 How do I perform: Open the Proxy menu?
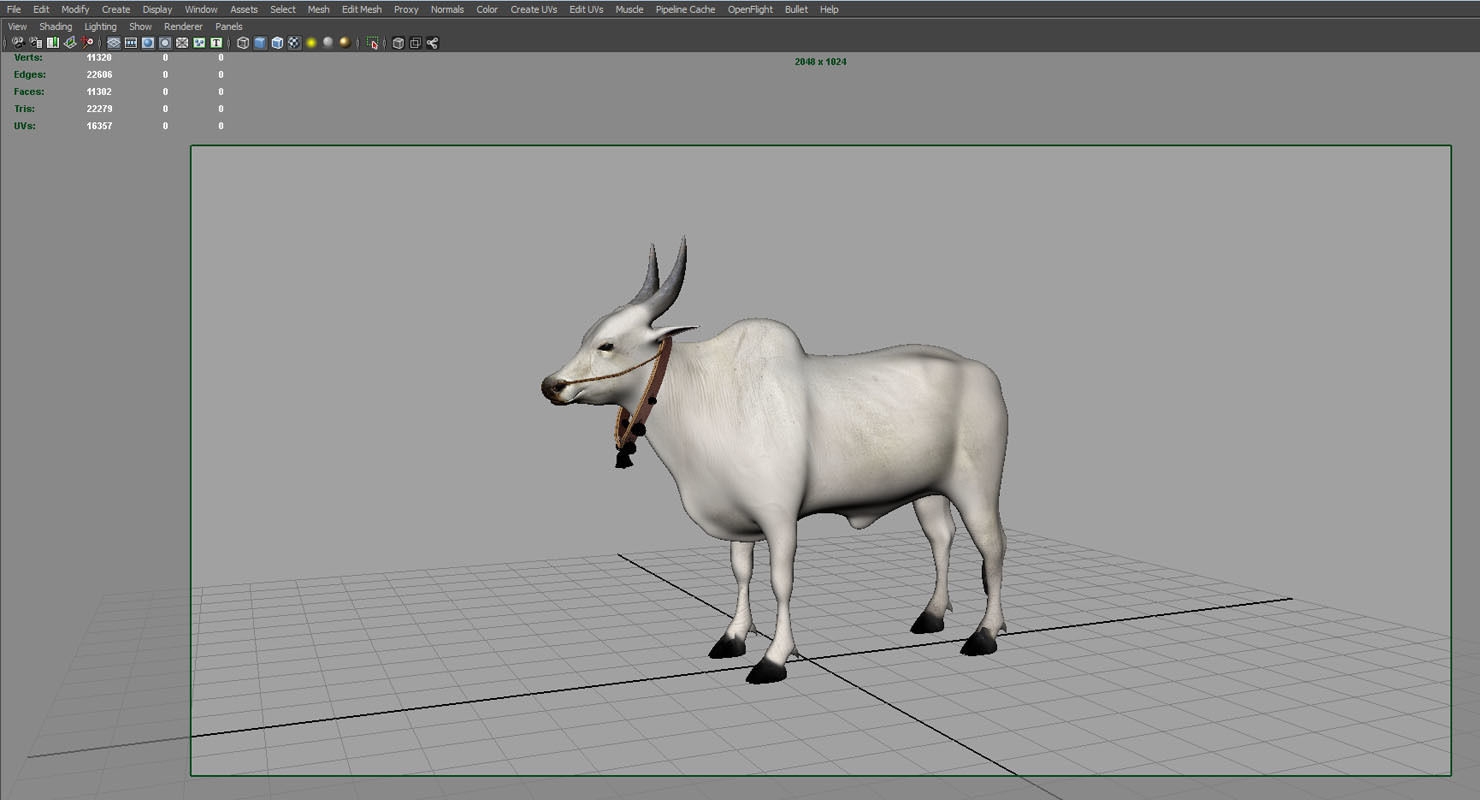pyautogui.click(x=406, y=9)
